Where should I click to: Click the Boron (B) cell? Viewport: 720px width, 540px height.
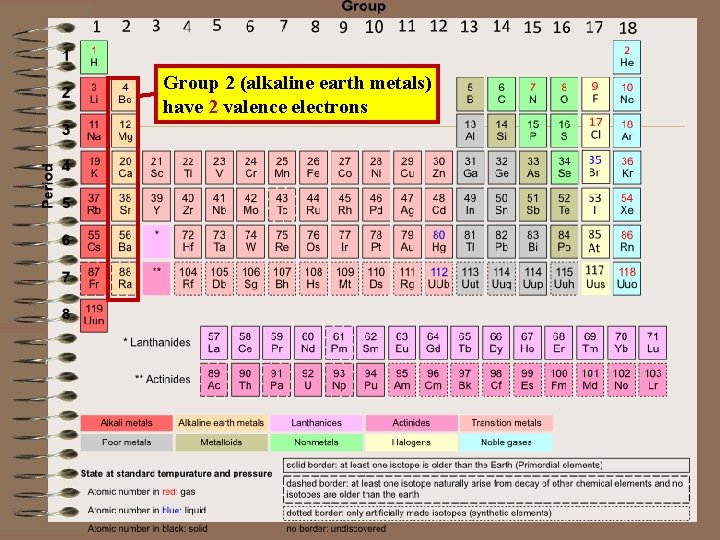(x=470, y=94)
